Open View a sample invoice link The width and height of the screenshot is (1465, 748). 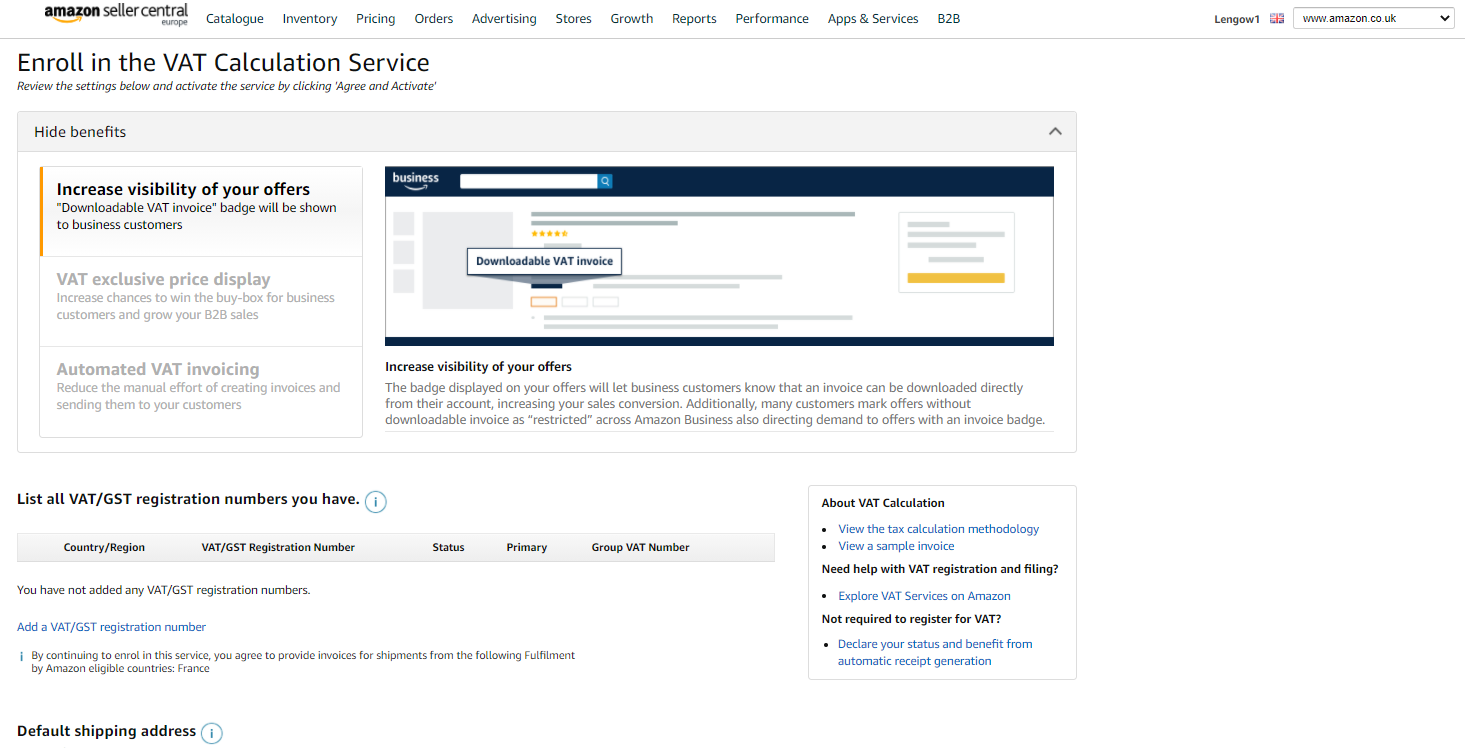[x=896, y=546]
